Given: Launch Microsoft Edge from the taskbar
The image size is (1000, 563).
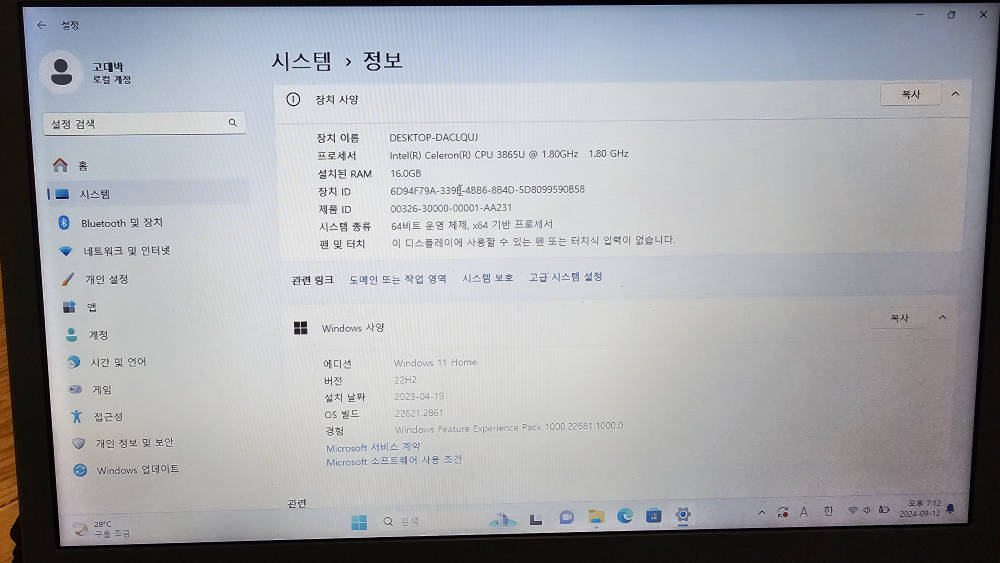Looking at the screenshot, I should 625,516.
